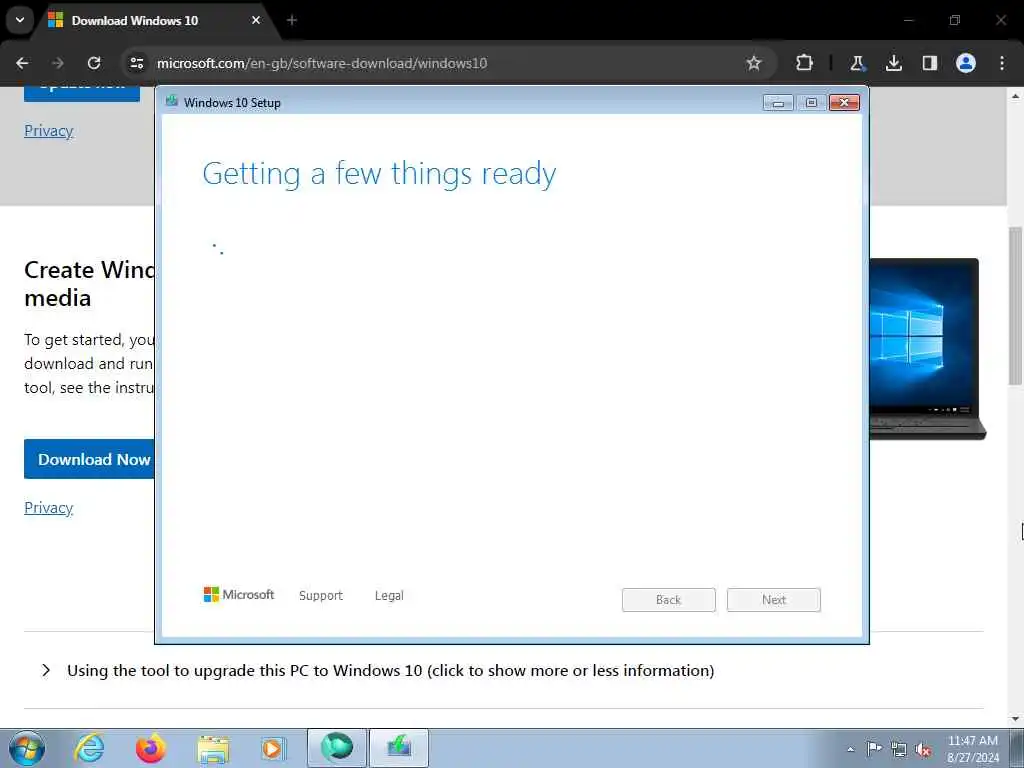This screenshot has height=768, width=1024.
Task: Switch to the green browser taskbar icon
Action: coord(337,748)
